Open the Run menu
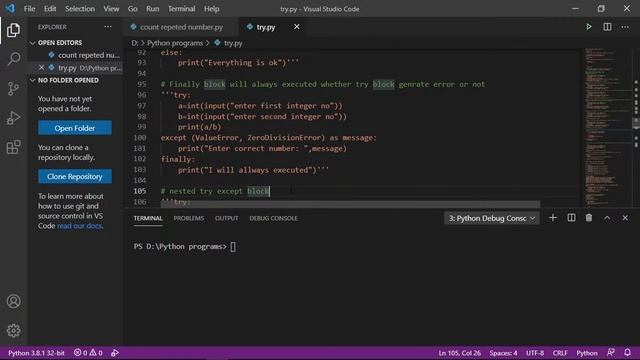Image resolution: width=640 pixels, height=360 pixels. click(153, 9)
